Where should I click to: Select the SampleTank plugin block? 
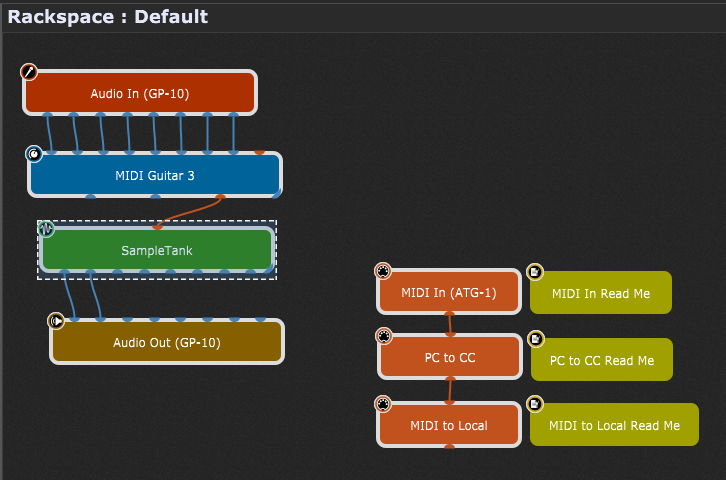pos(157,250)
